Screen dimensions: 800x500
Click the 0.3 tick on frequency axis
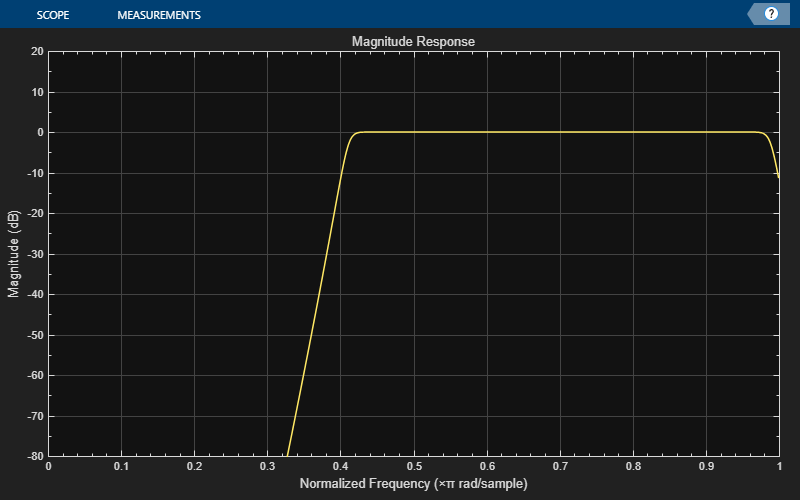(x=267, y=467)
